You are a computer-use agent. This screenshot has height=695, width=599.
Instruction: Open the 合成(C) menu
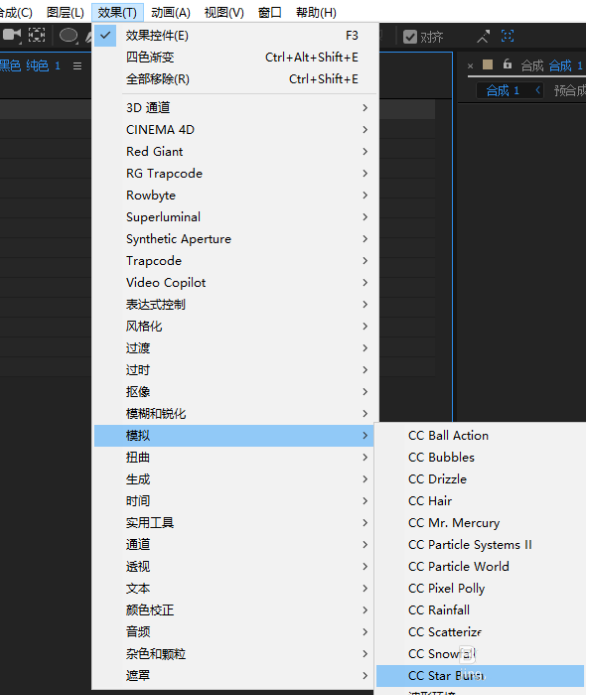[16, 12]
